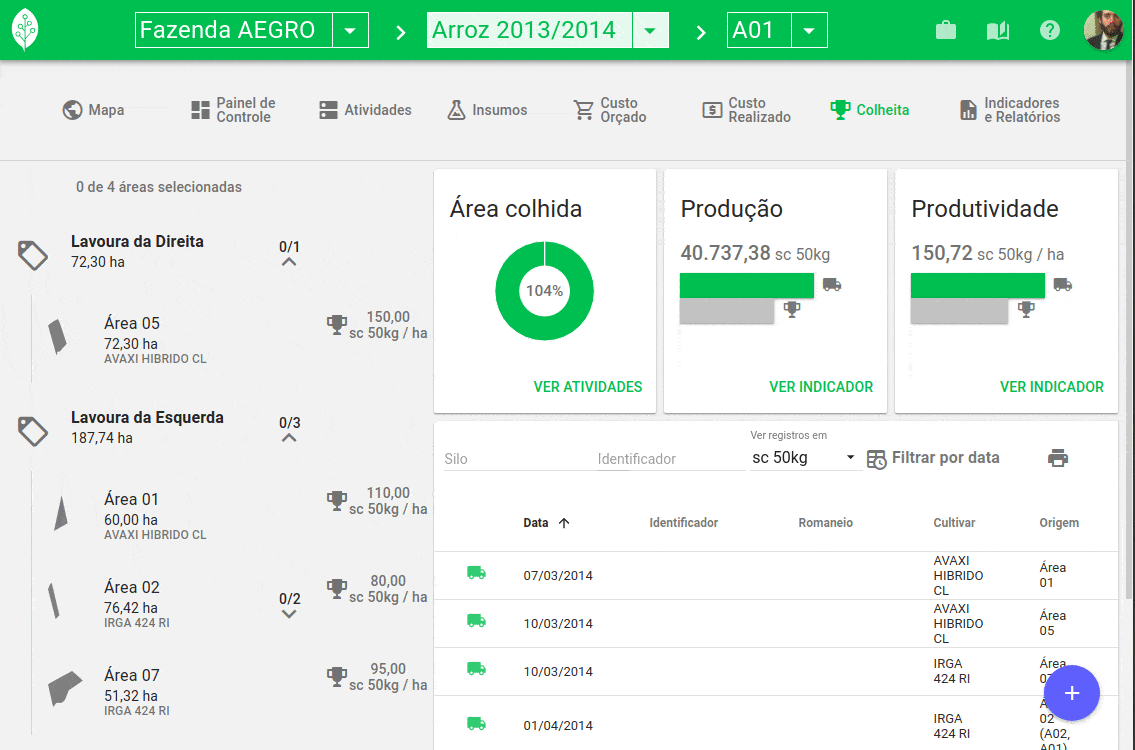Click the blue floating plus button
This screenshot has width=1135, height=750.
pos(1071,692)
